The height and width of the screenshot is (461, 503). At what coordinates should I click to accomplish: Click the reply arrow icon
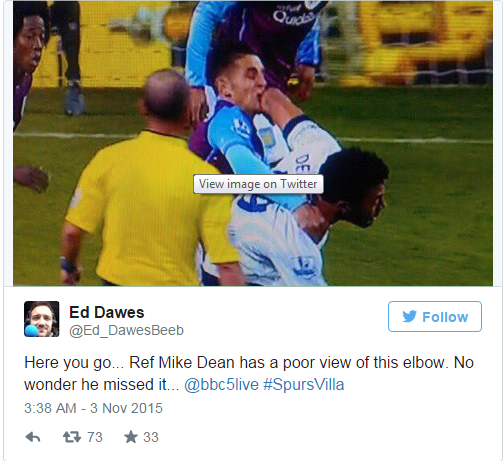click(x=33, y=437)
